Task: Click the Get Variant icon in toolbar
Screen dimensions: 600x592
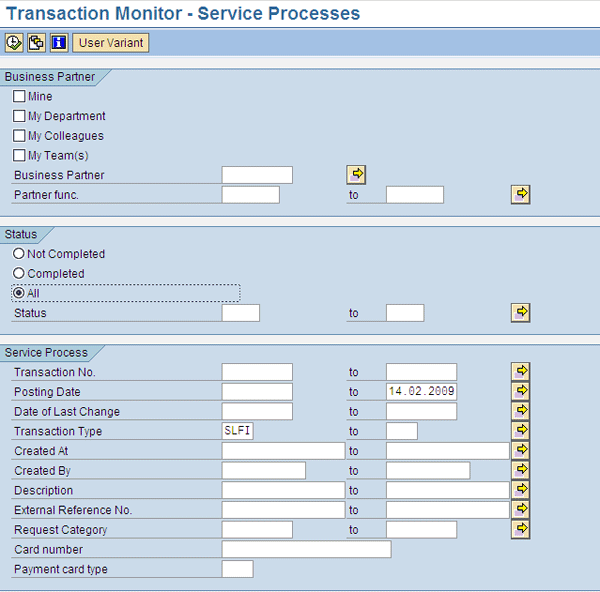Action: tap(36, 43)
